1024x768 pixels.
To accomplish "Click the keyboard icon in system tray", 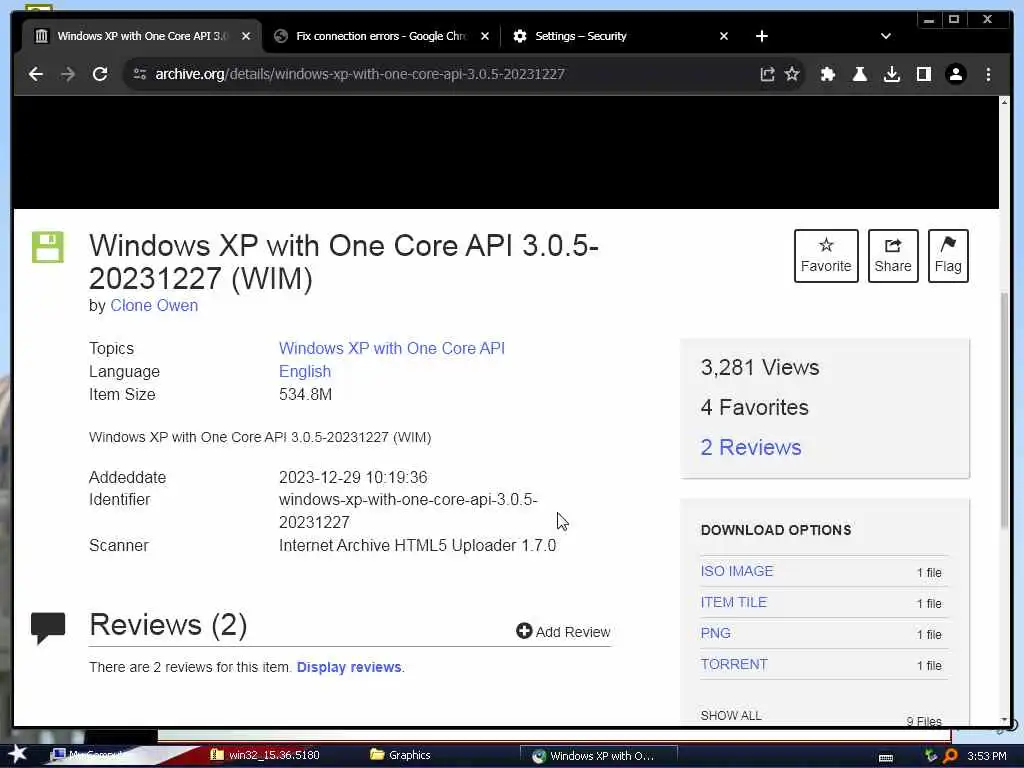I will coord(886,757).
